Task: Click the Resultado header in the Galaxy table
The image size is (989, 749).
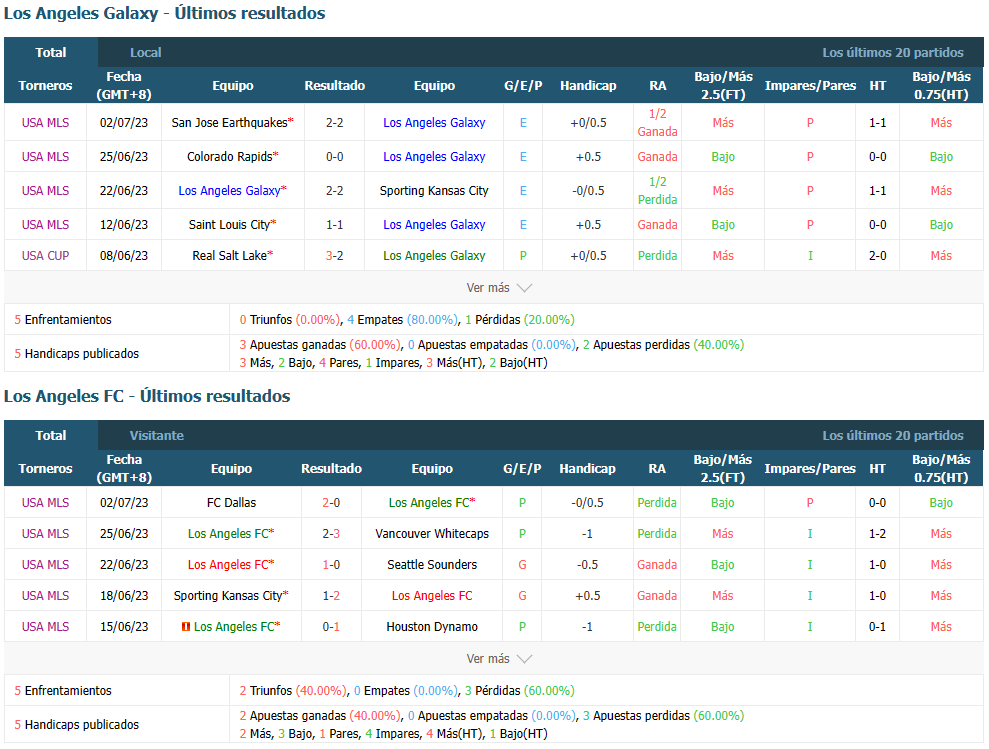Action: point(334,85)
